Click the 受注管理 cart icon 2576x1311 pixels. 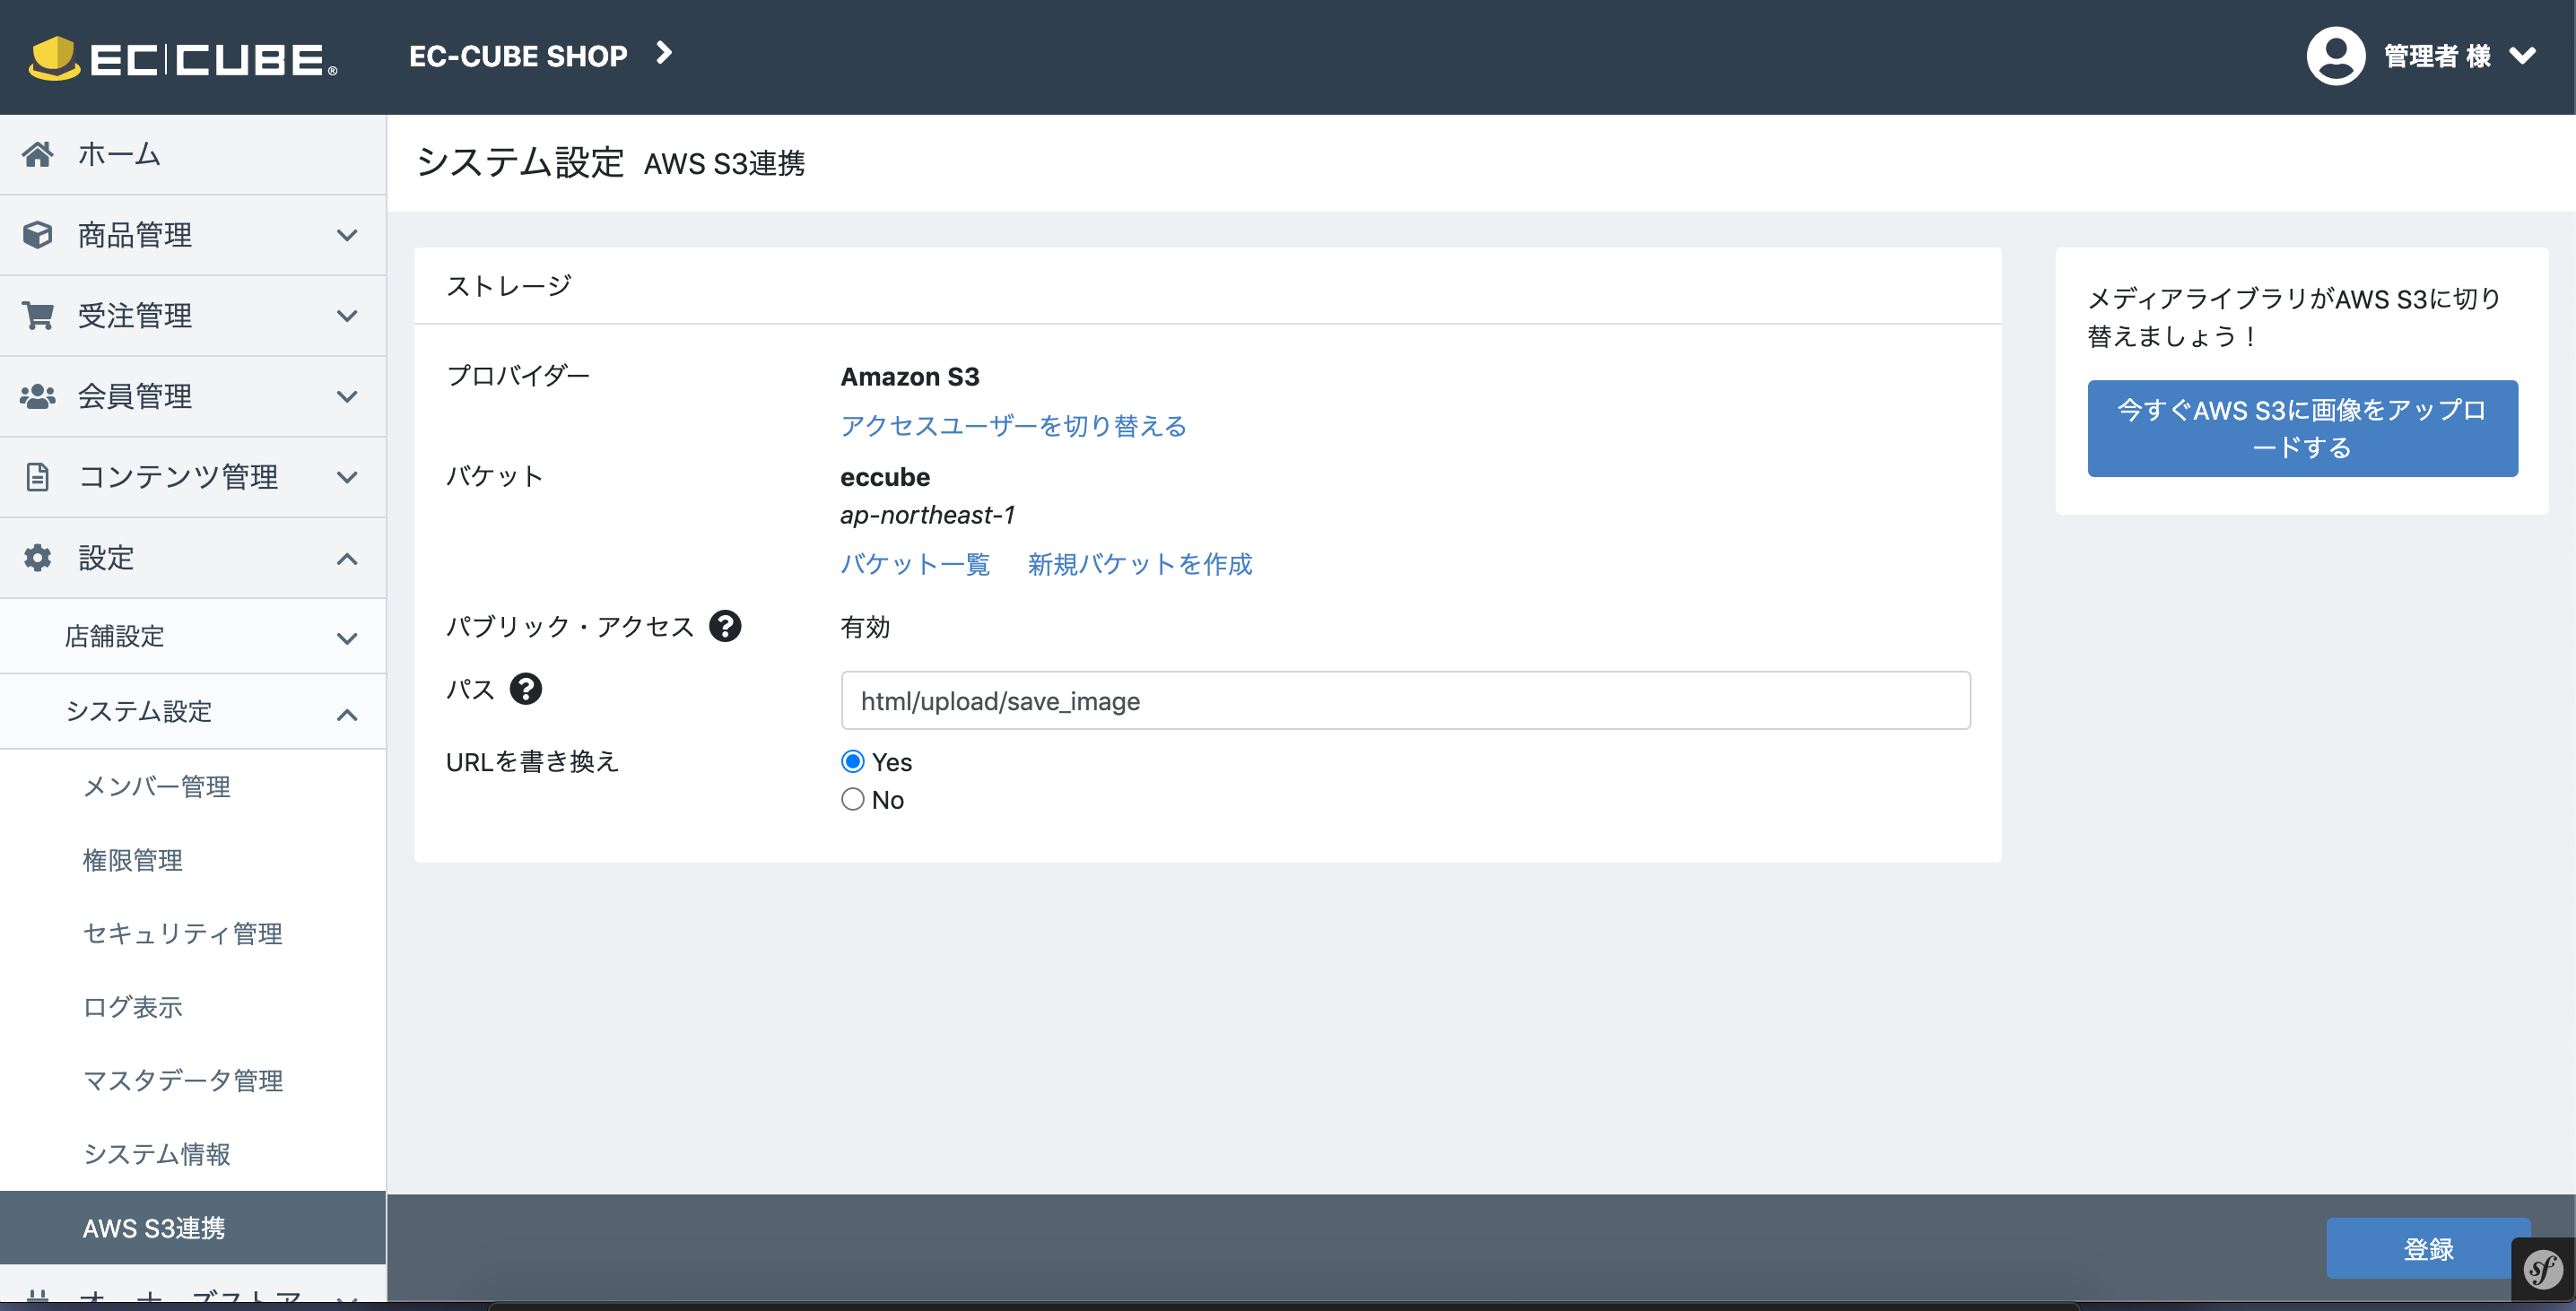coord(38,316)
